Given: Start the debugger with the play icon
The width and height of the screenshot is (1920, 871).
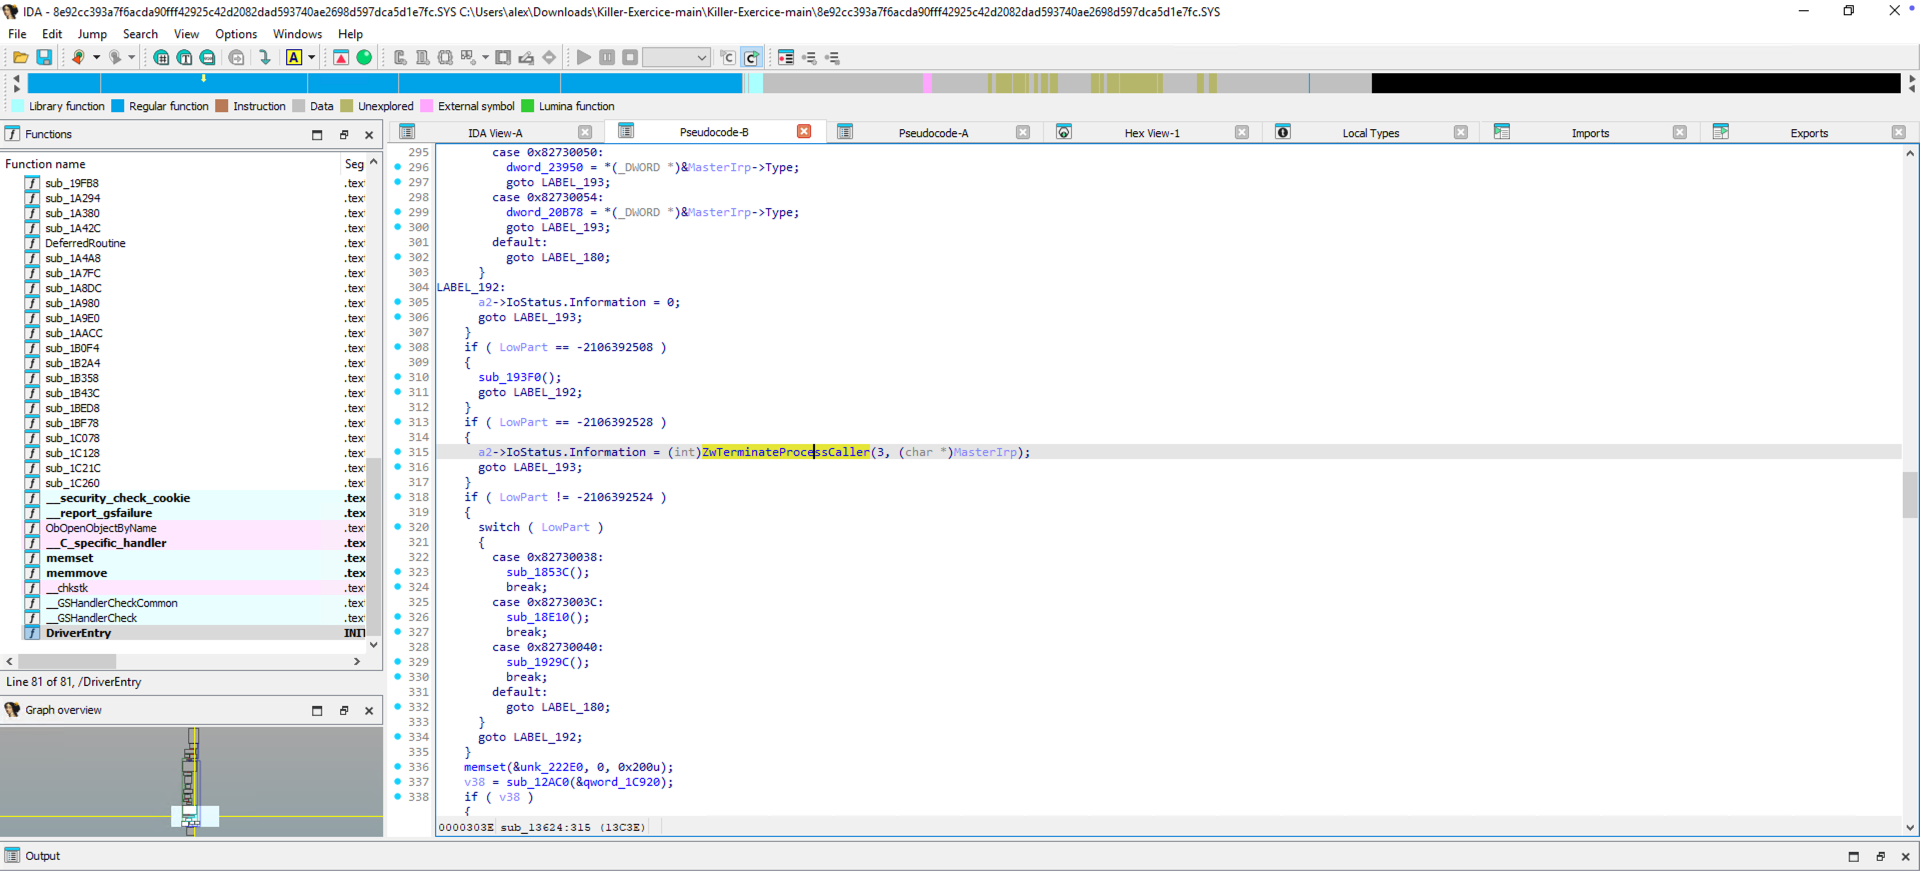Looking at the screenshot, I should tap(584, 58).
